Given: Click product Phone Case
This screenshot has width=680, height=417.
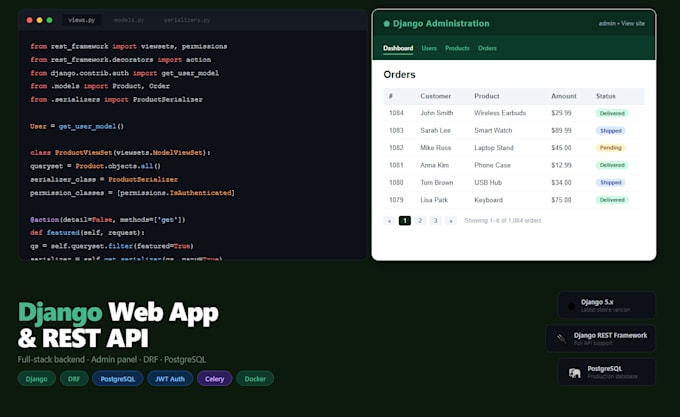Looking at the screenshot, I should click(x=492, y=165).
